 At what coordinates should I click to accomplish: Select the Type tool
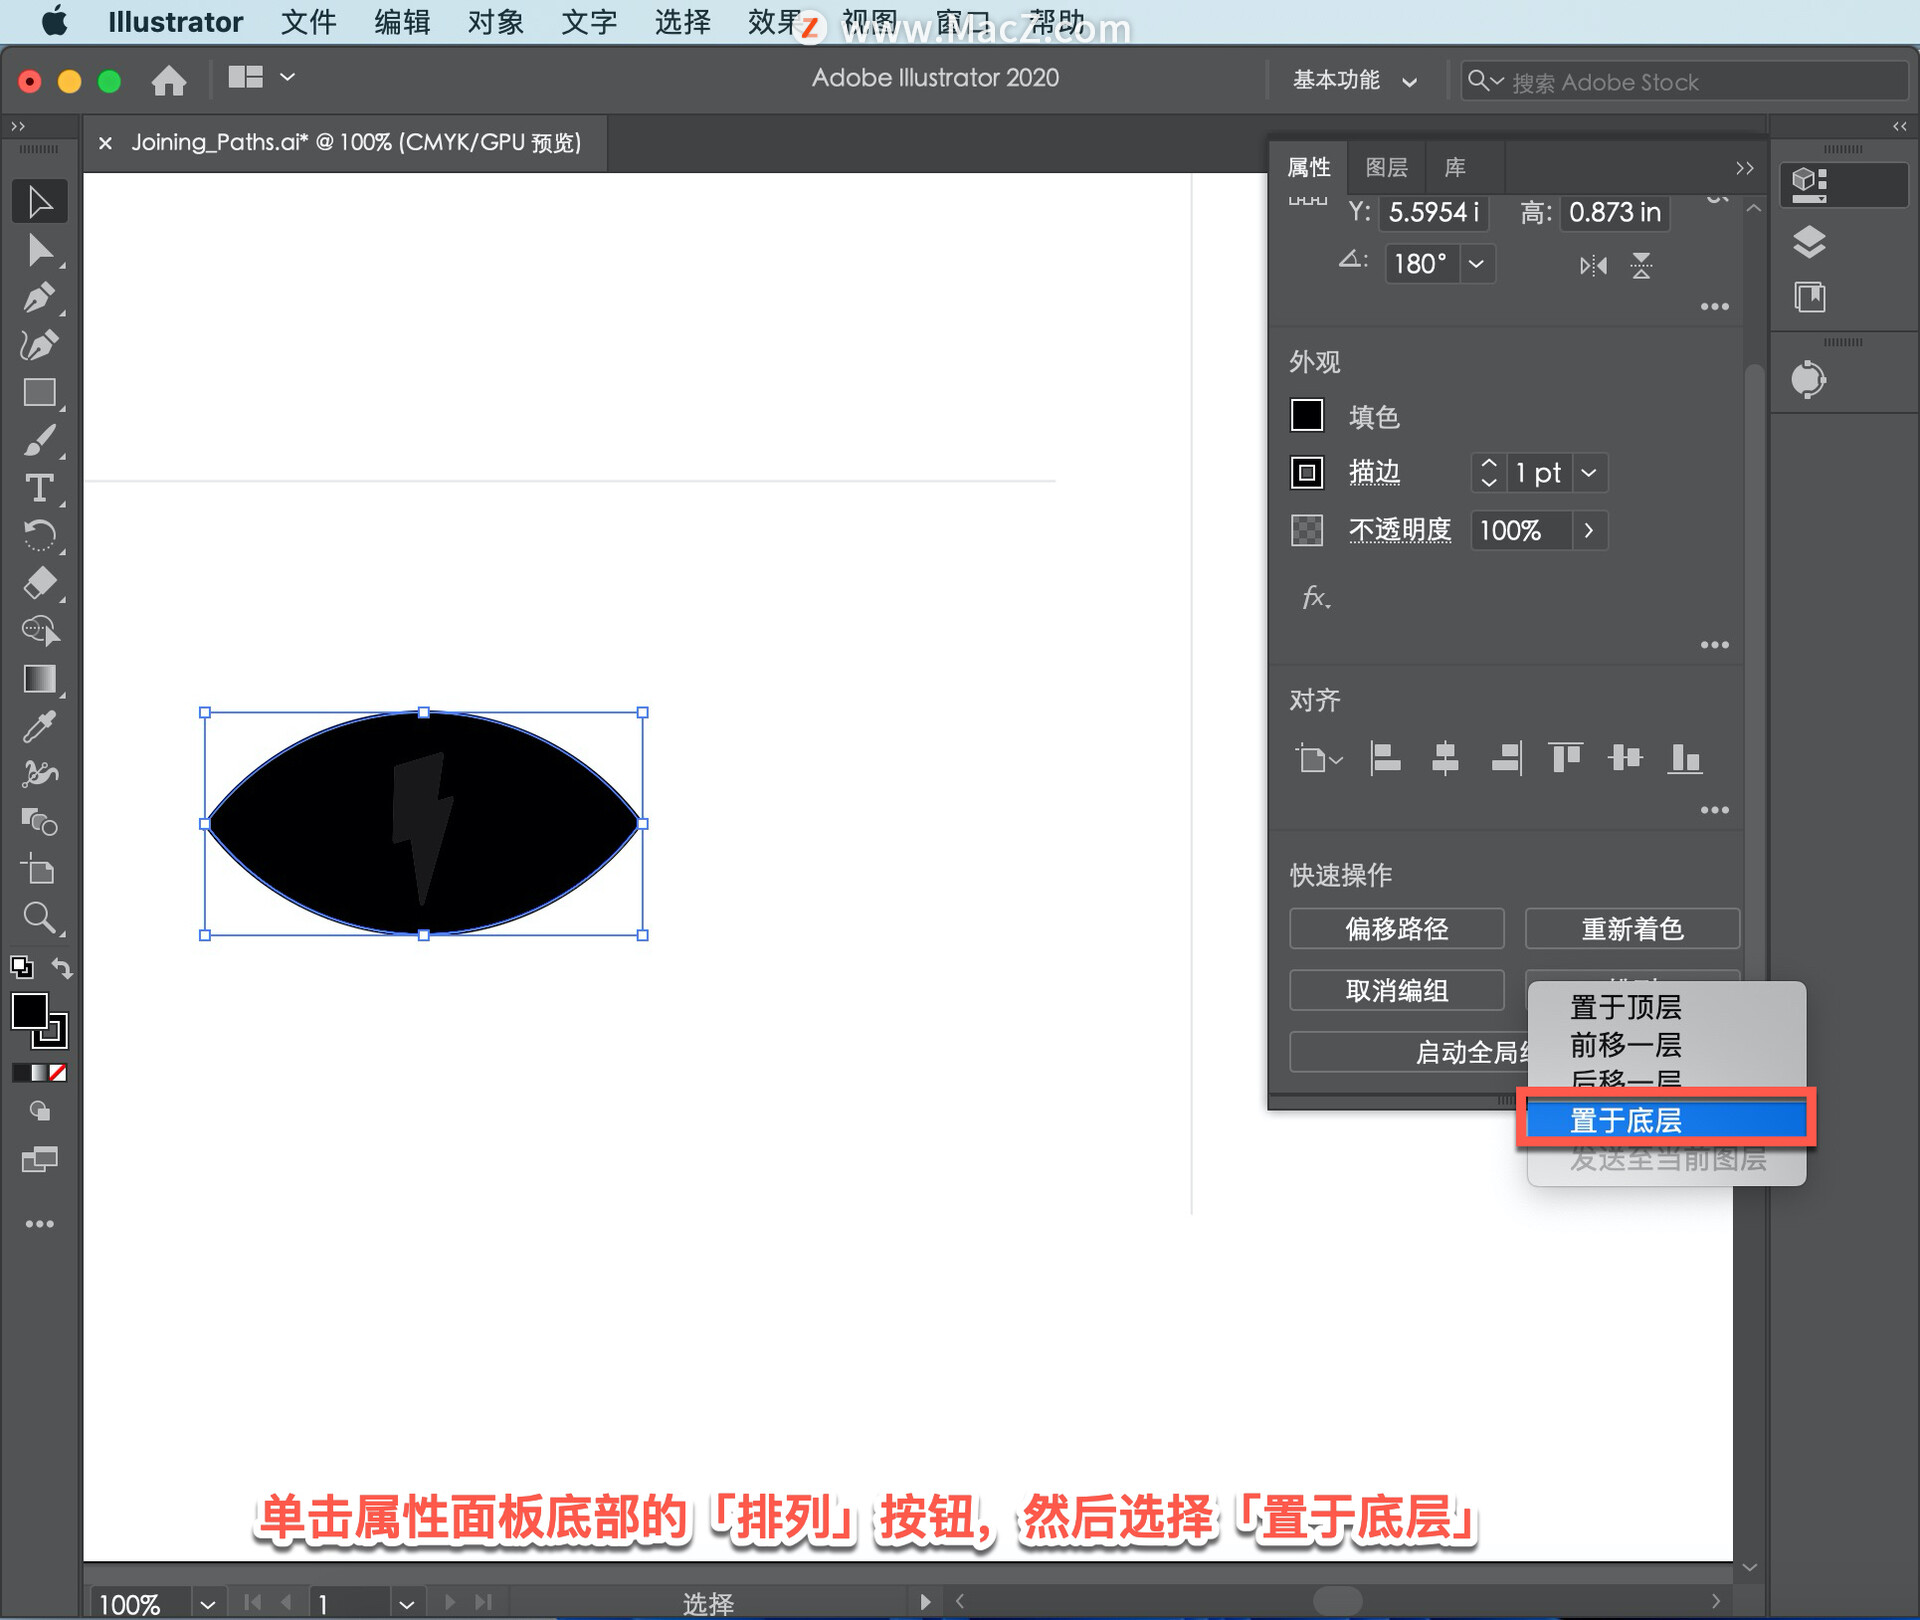pyautogui.click(x=39, y=488)
